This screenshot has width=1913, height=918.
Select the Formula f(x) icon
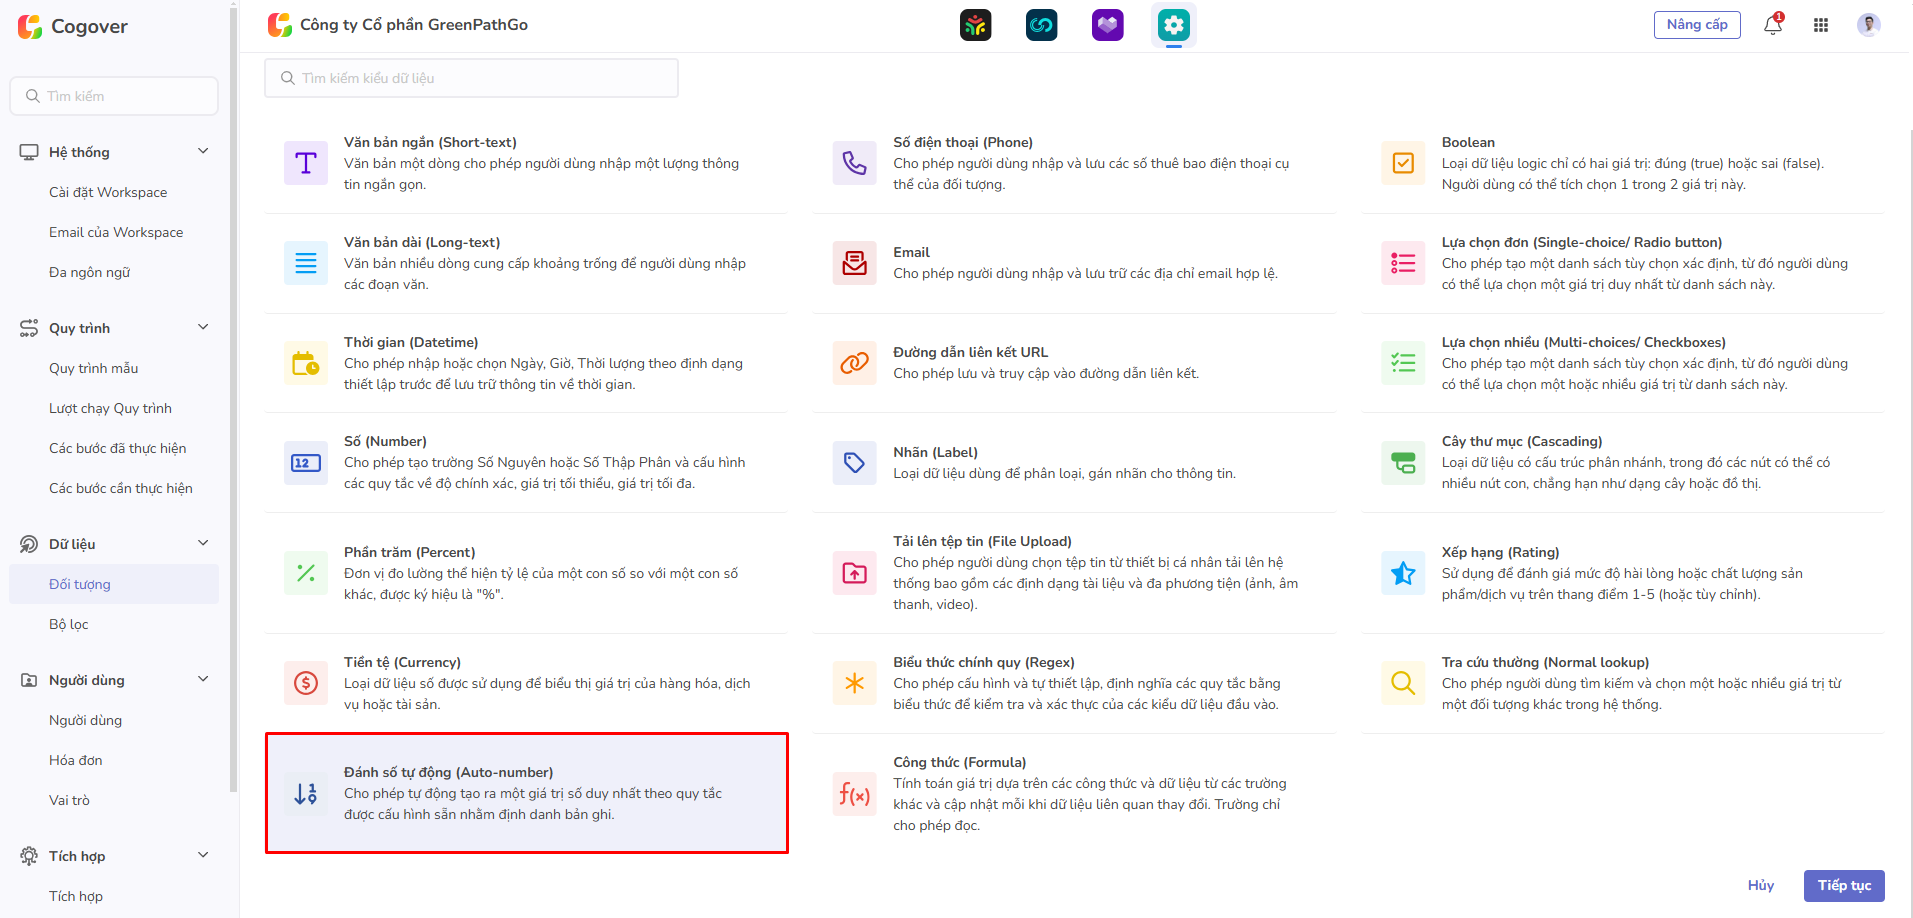click(x=854, y=794)
